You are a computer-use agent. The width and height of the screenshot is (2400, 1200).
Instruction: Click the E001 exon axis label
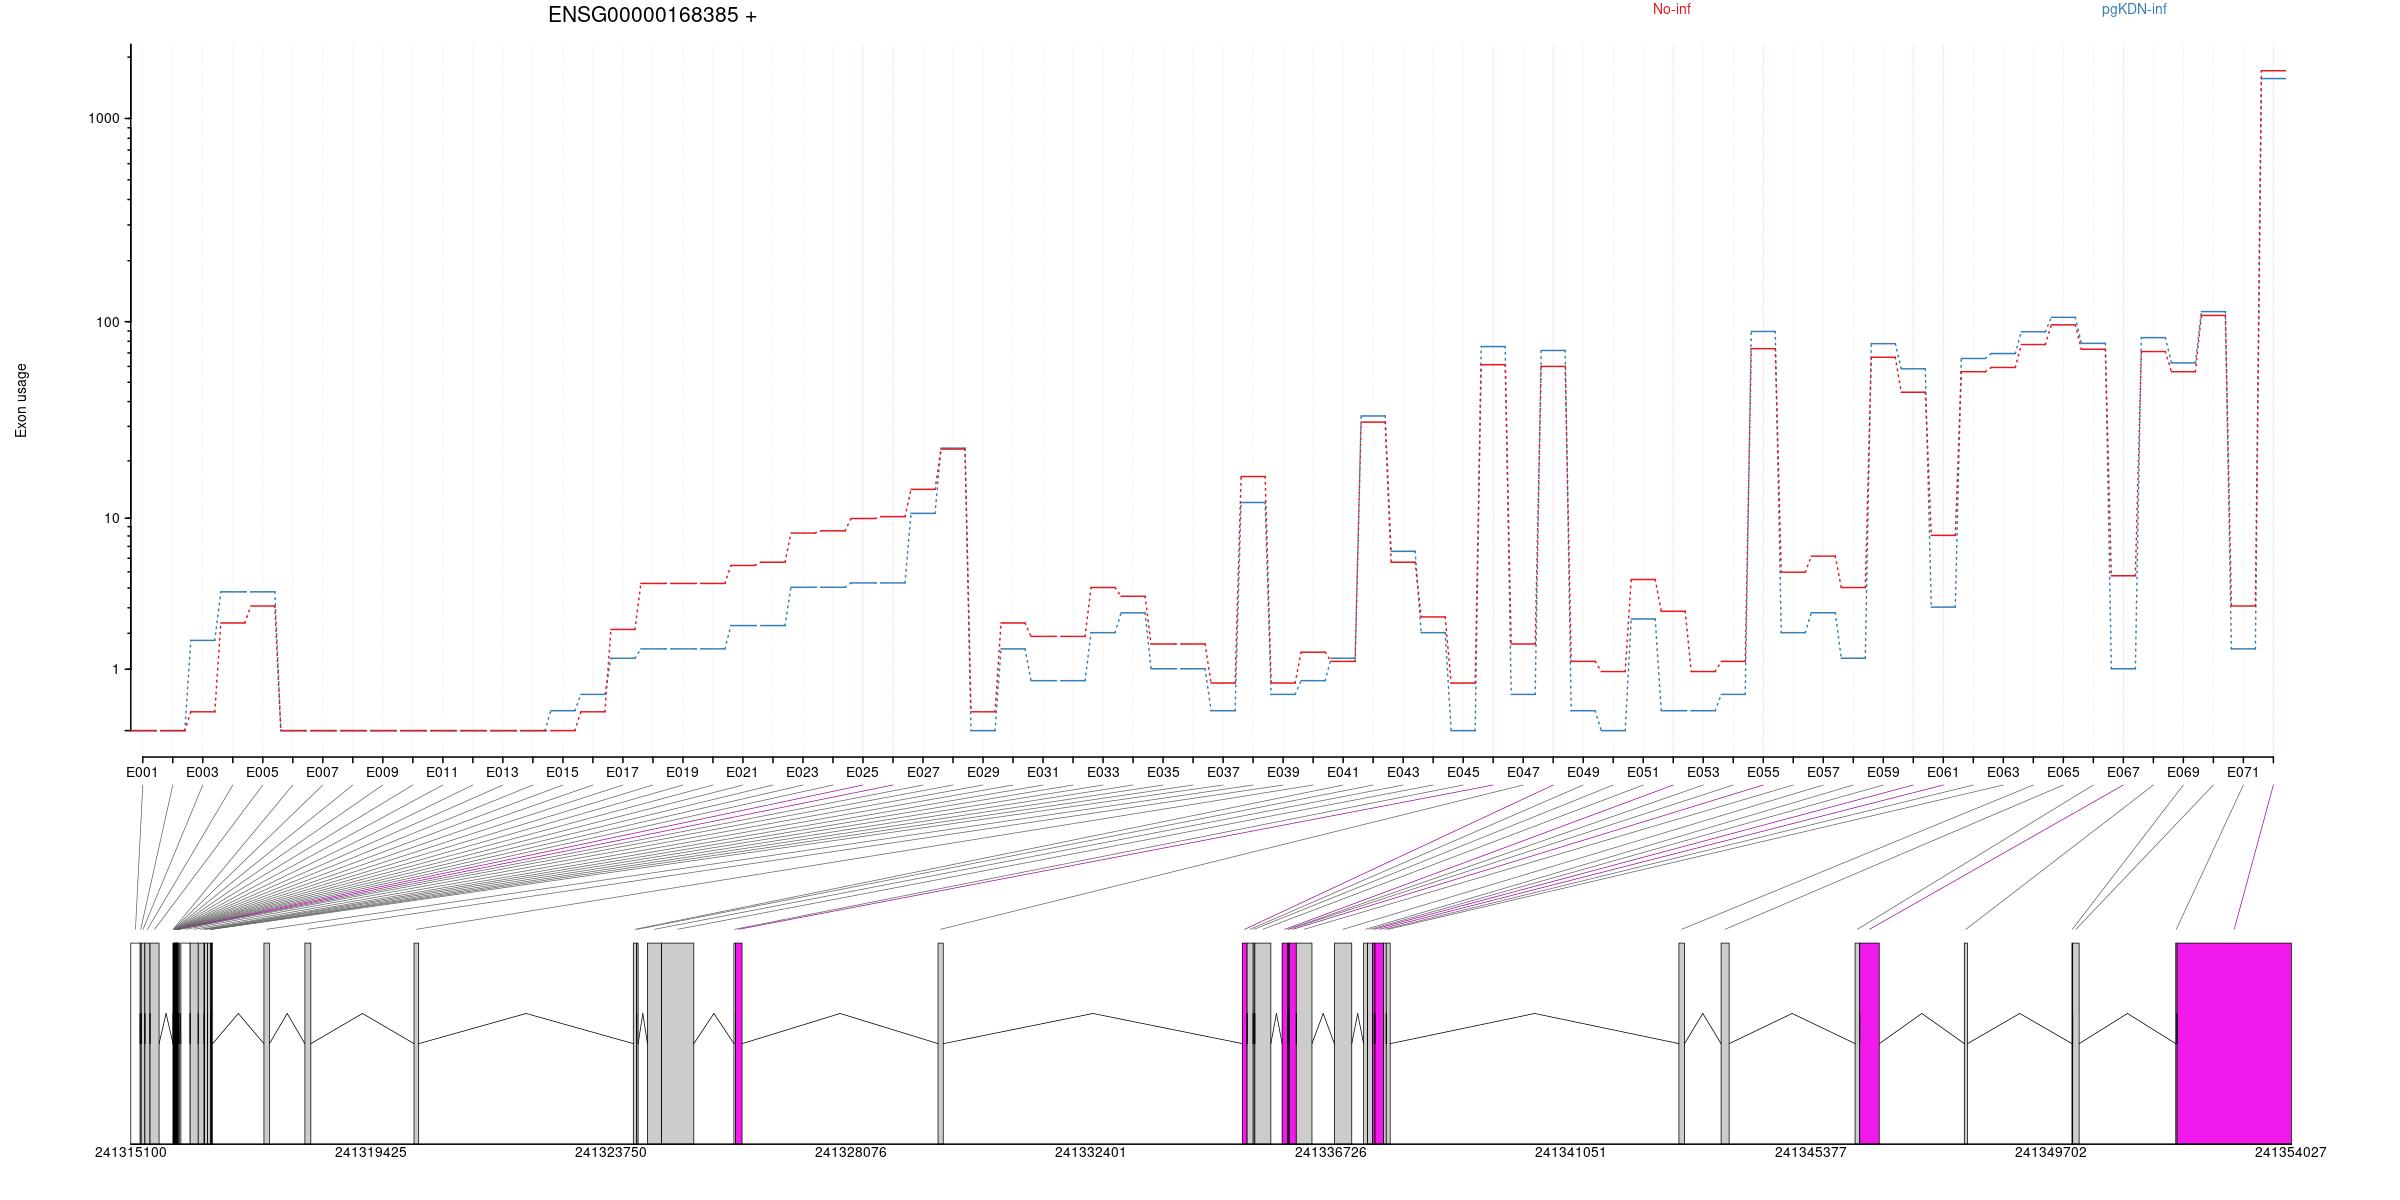pos(142,772)
